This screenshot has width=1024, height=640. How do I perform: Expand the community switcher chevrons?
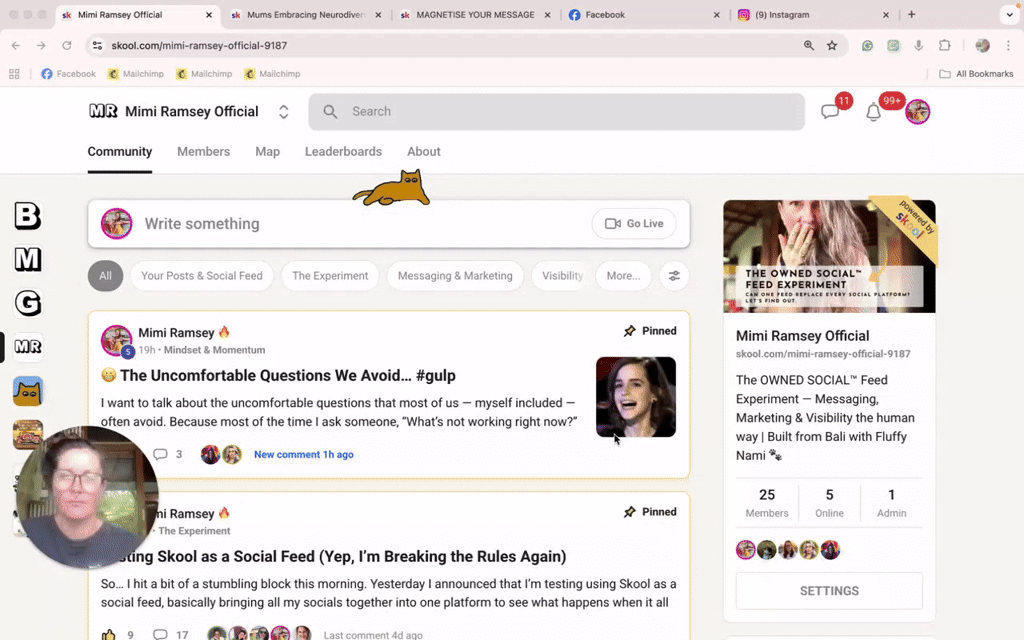click(283, 112)
